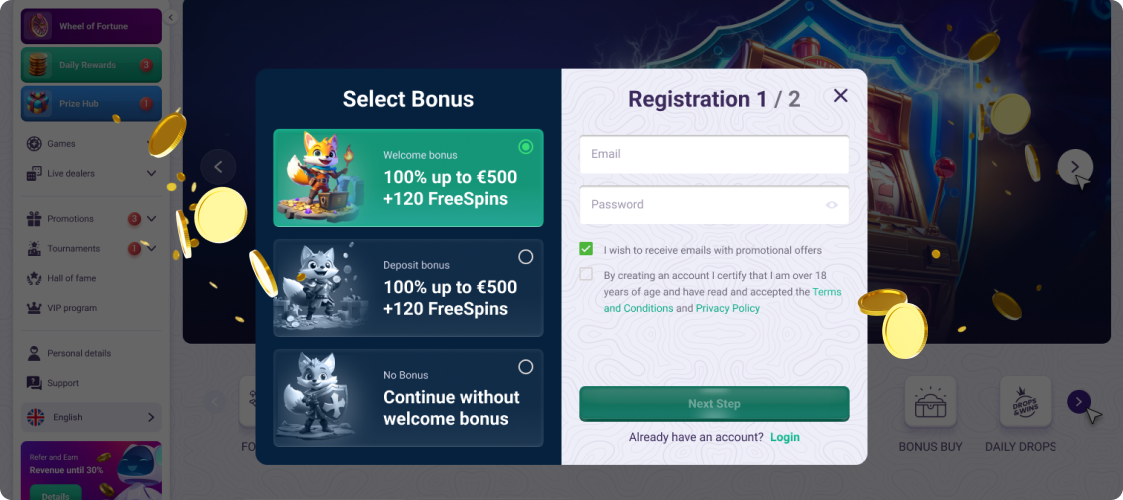Image resolution: width=1123 pixels, height=500 pixels.
Task: Select the Deposit bonus radio option
Action: [x=526, y=257]
